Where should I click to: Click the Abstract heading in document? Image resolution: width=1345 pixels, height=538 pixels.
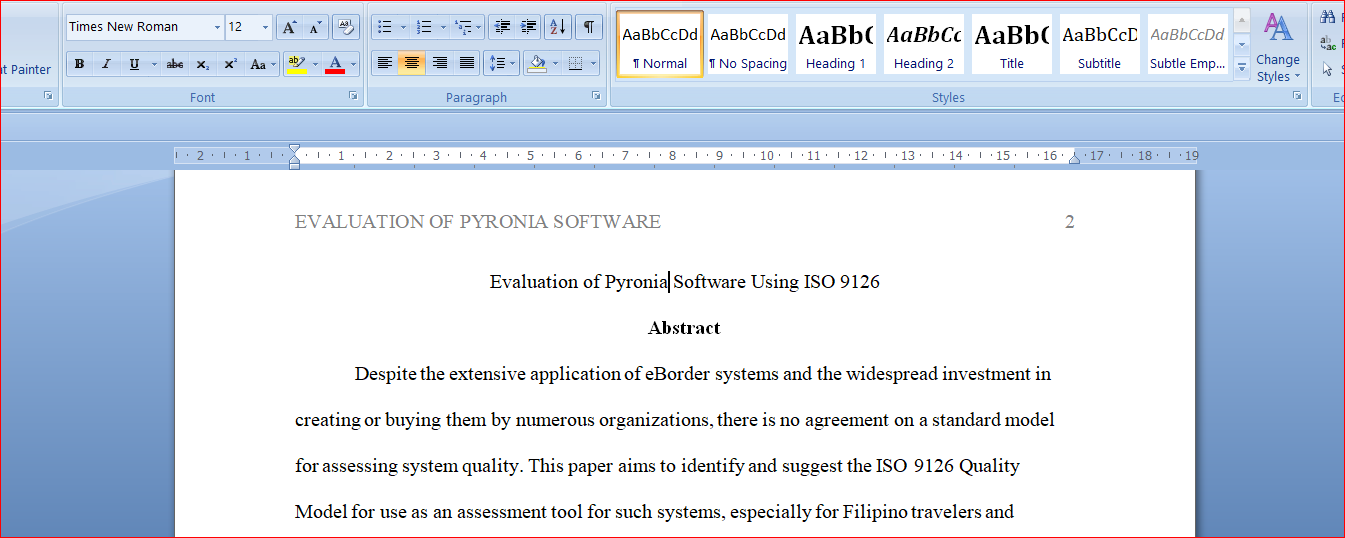click(x=684, y=328)
